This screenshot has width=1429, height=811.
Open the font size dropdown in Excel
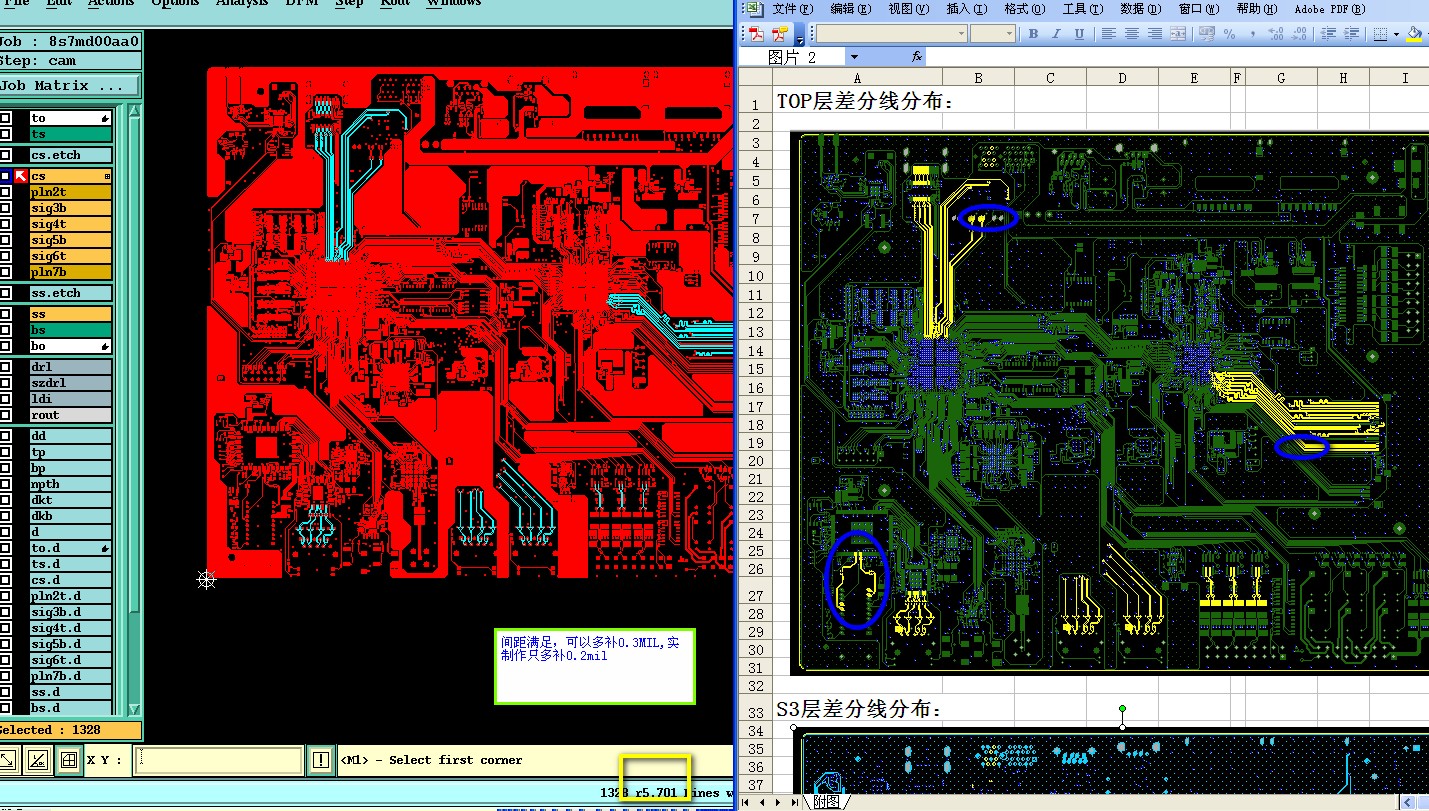pos(1009,34)
